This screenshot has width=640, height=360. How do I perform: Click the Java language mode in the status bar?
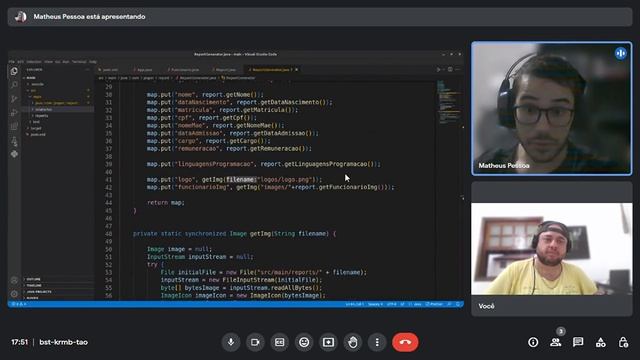pos(418,304)
